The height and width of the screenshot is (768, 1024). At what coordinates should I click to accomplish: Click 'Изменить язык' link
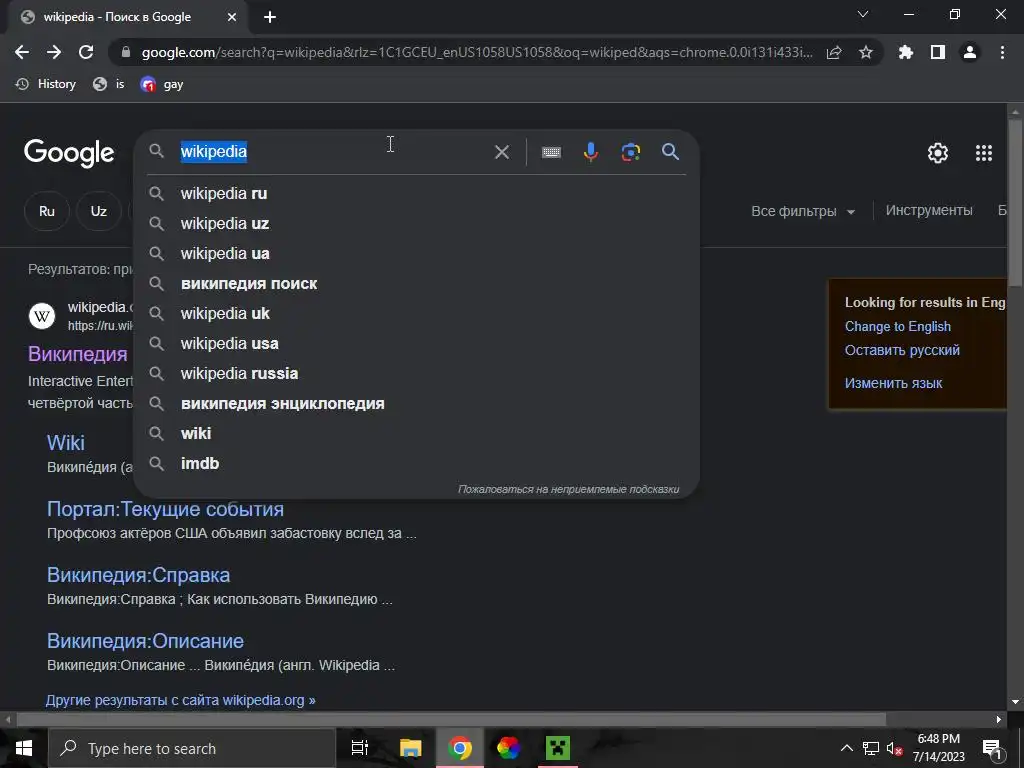pyautogui.click(x=893, y=383)
